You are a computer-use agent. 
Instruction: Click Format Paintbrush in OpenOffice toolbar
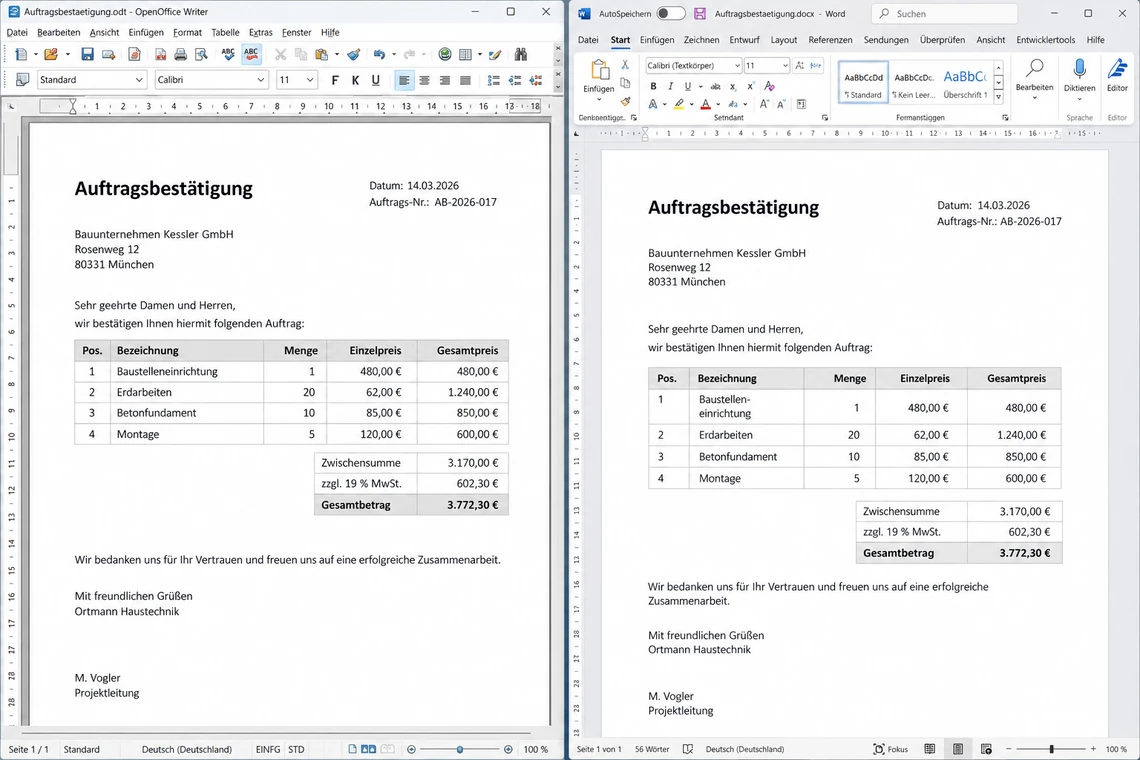pyautogui.click(x=353, y=55)
